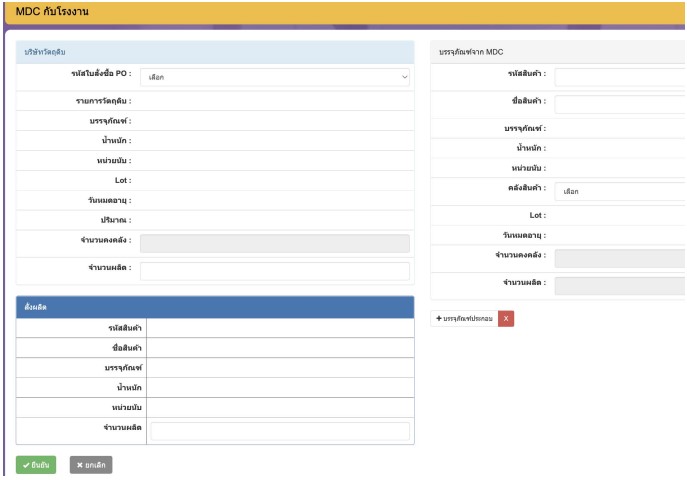Click the red X remove button
Viewport: 687px width, 480px height.
[506, 318]
